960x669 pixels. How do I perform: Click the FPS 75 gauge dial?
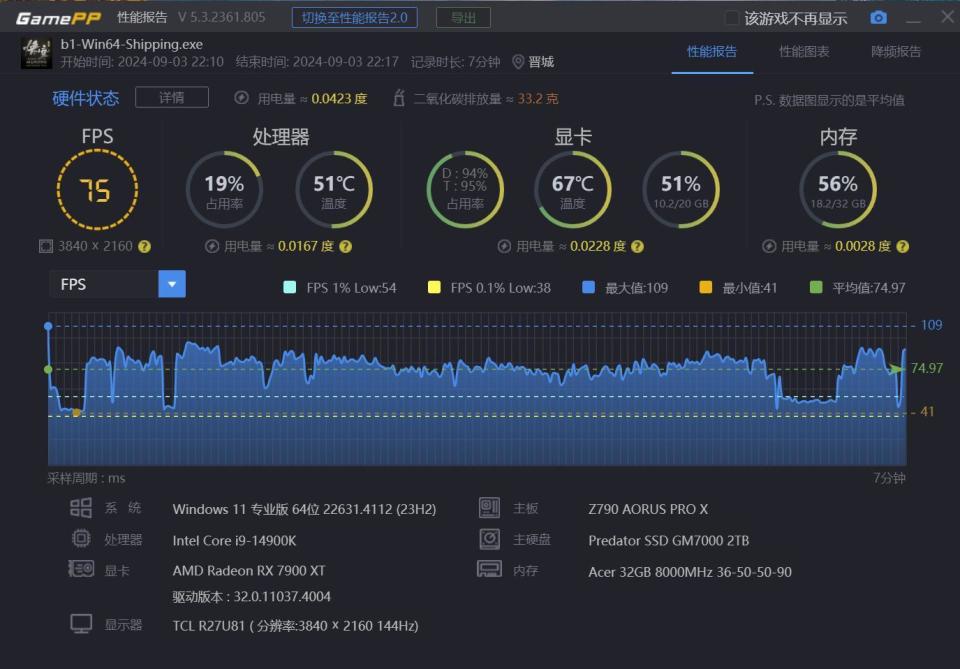click(97, 190)
